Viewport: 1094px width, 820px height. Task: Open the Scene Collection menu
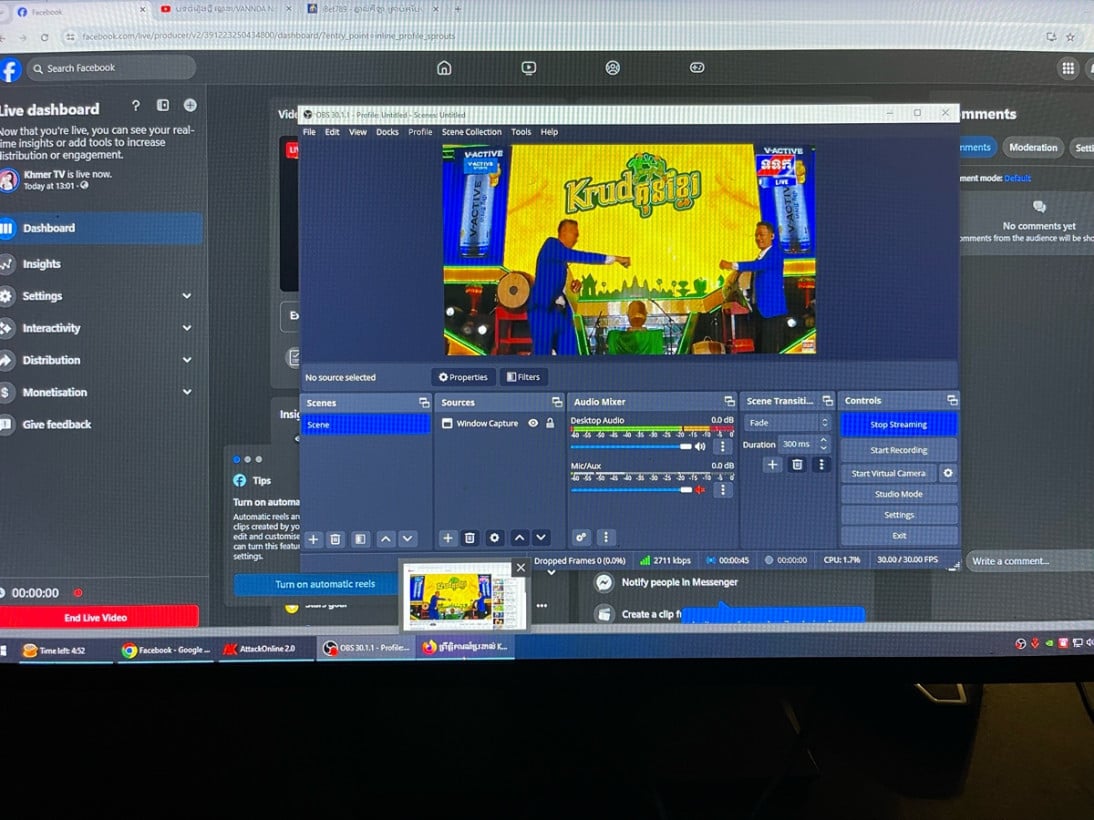pyautogui.click(x=471, y=132)
